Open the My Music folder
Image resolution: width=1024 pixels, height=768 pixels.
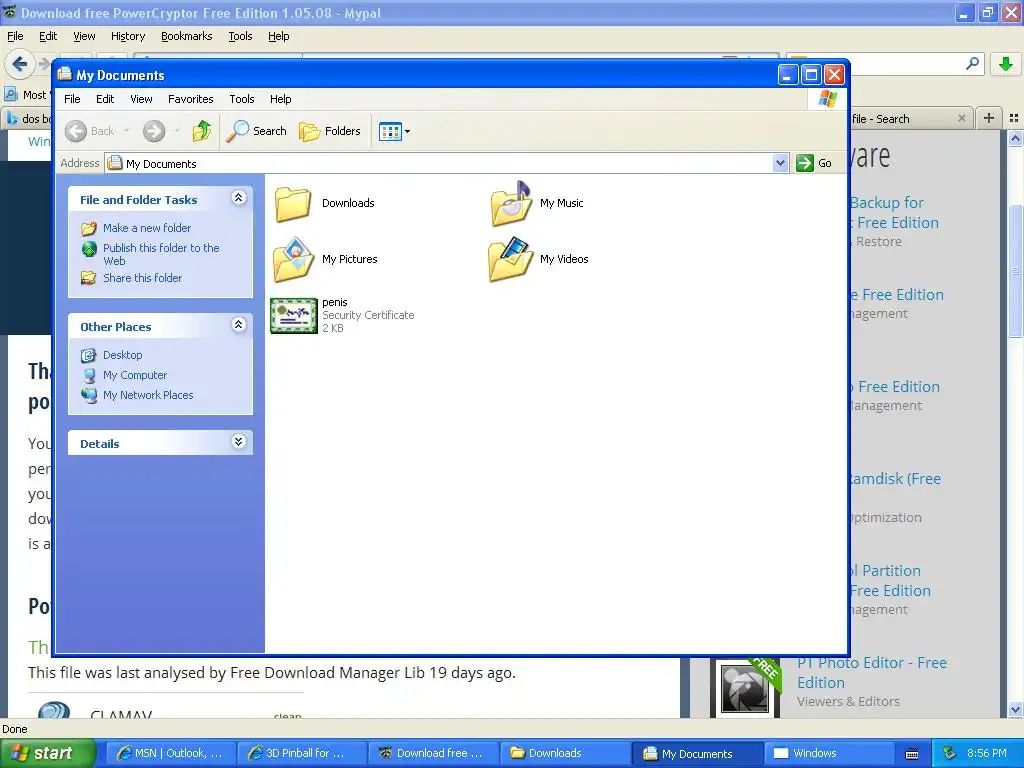(511, 204)
